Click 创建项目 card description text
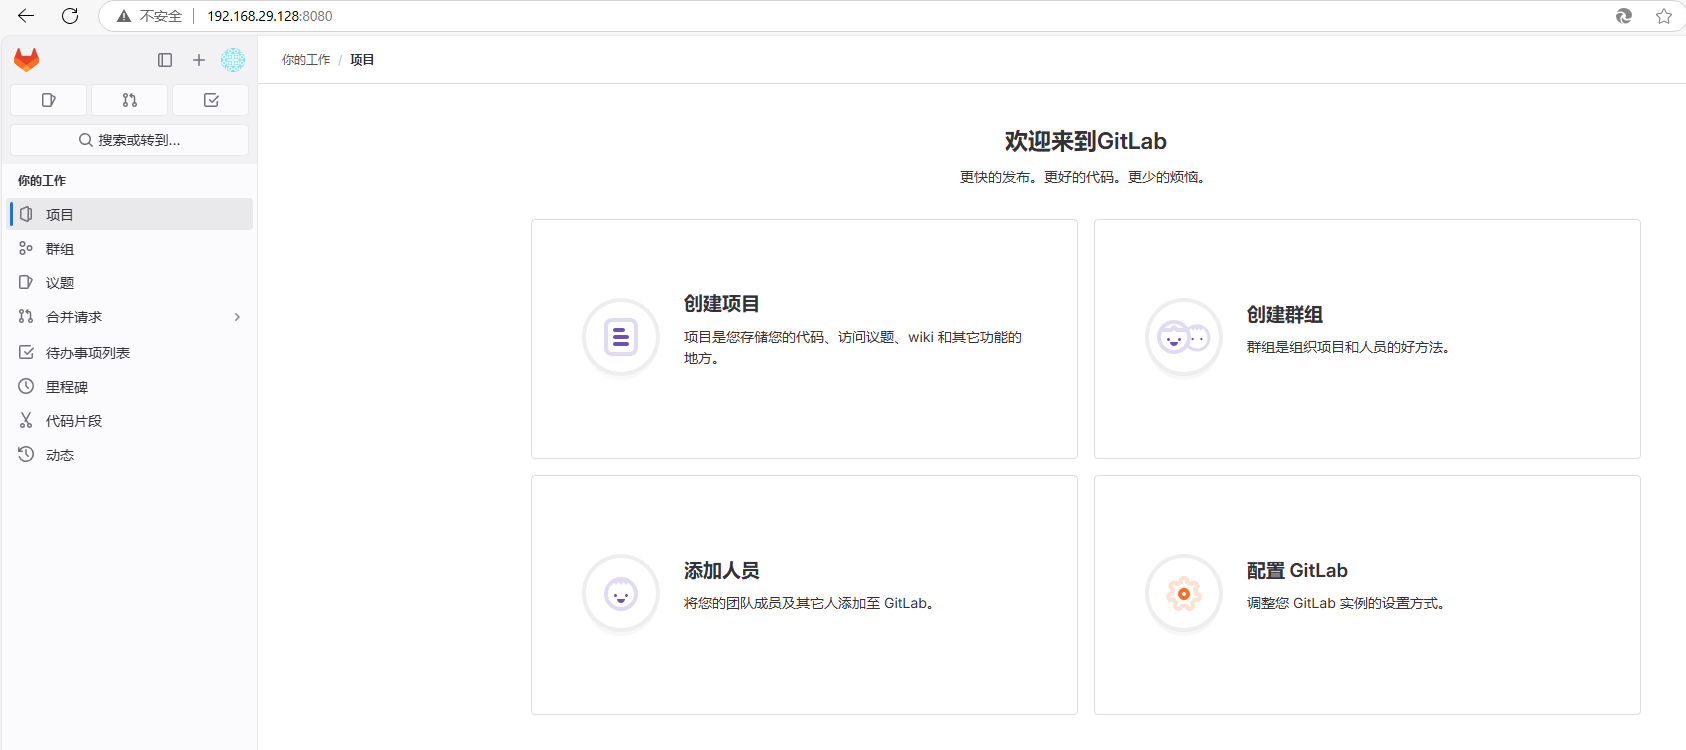Viewport: 1686px width, 750px height. coord(853,347)
